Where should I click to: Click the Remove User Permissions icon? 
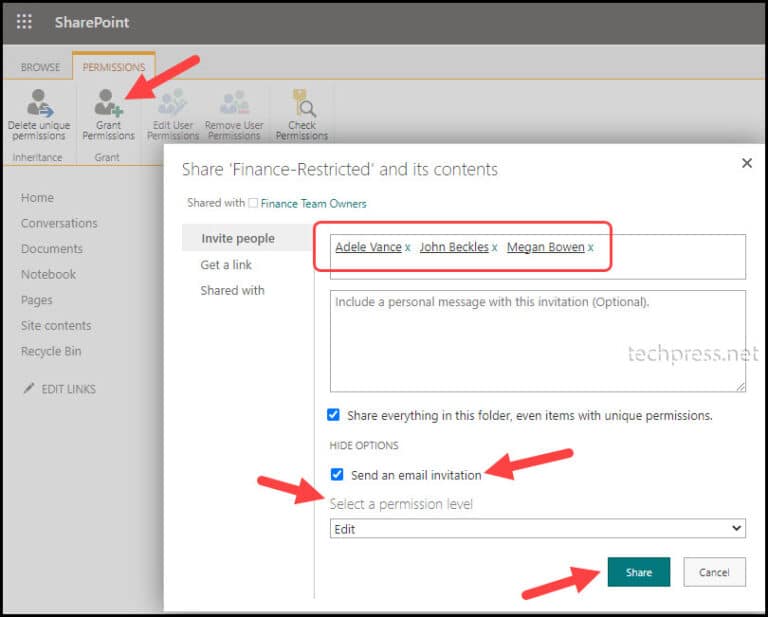[x=234, y=104]
